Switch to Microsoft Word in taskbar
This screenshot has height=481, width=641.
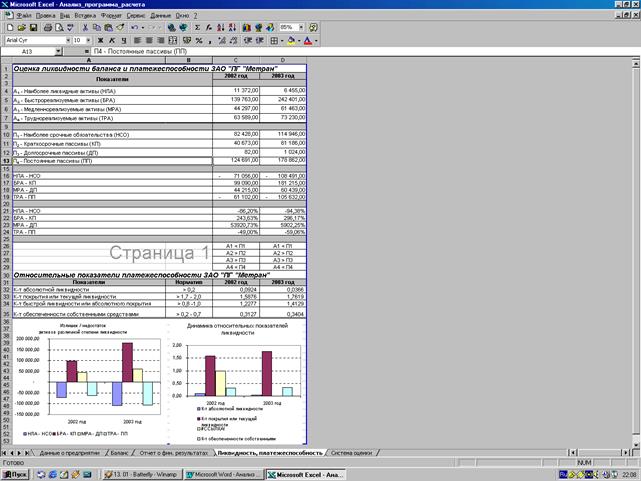(222, 475)
